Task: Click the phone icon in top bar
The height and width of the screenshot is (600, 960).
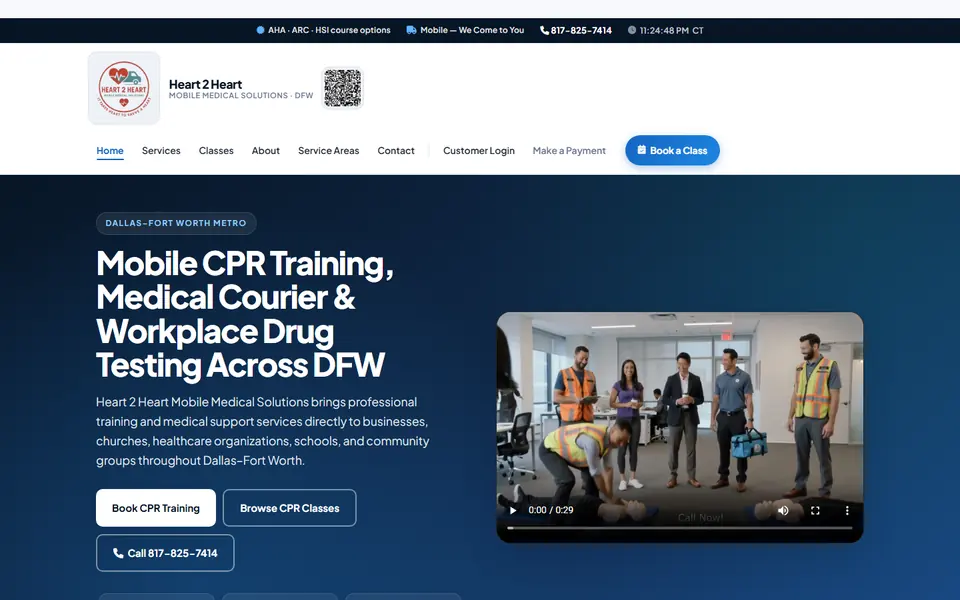Action: pyautogui.click(x=544, y=30)
